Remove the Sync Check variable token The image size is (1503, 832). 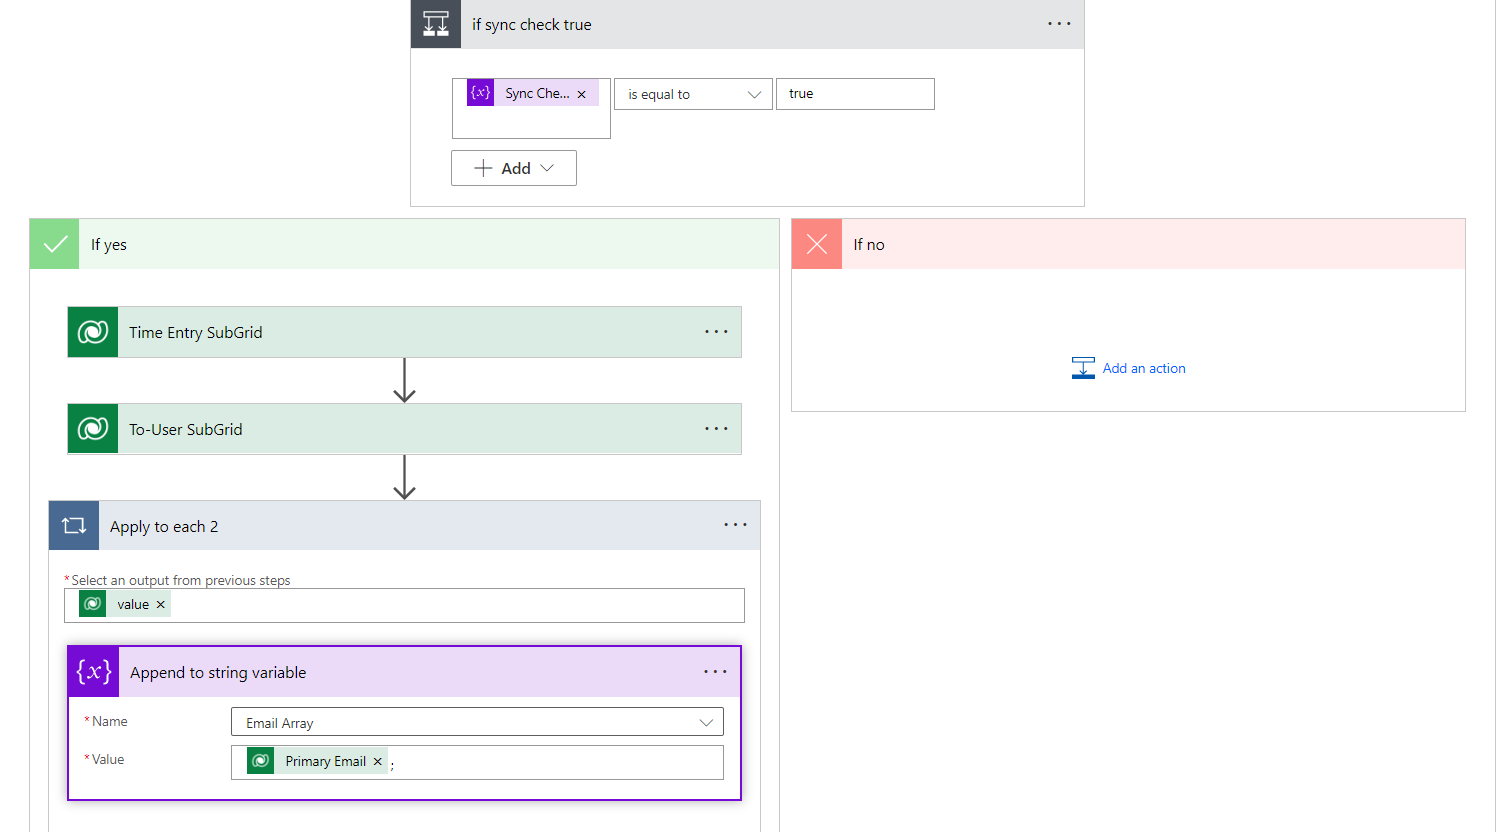point(582,94)
